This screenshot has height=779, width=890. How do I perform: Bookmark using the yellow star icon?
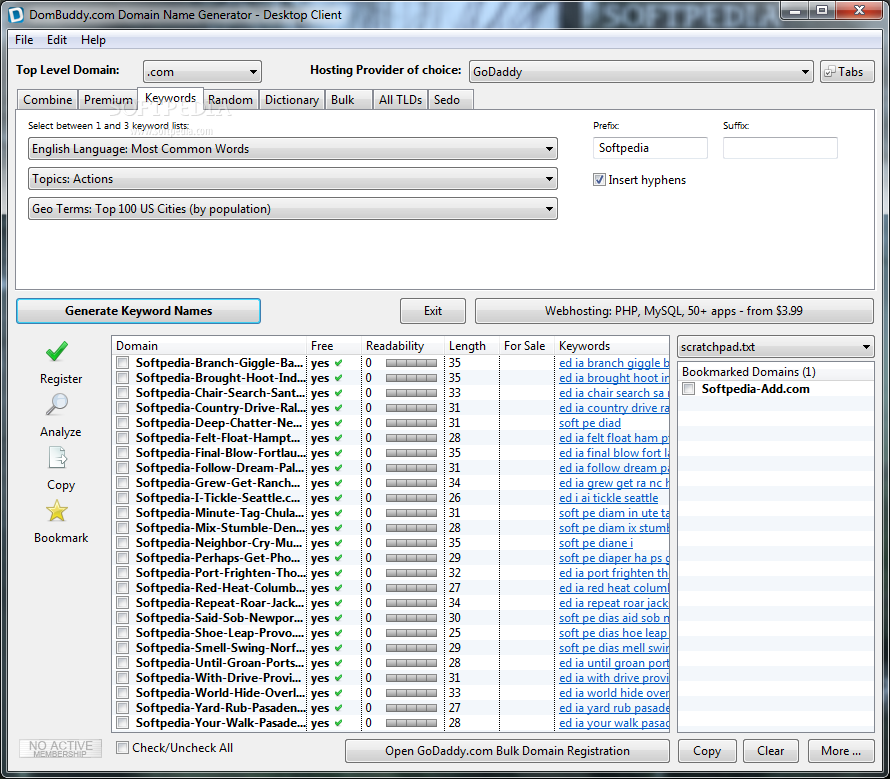pos(57,511)
